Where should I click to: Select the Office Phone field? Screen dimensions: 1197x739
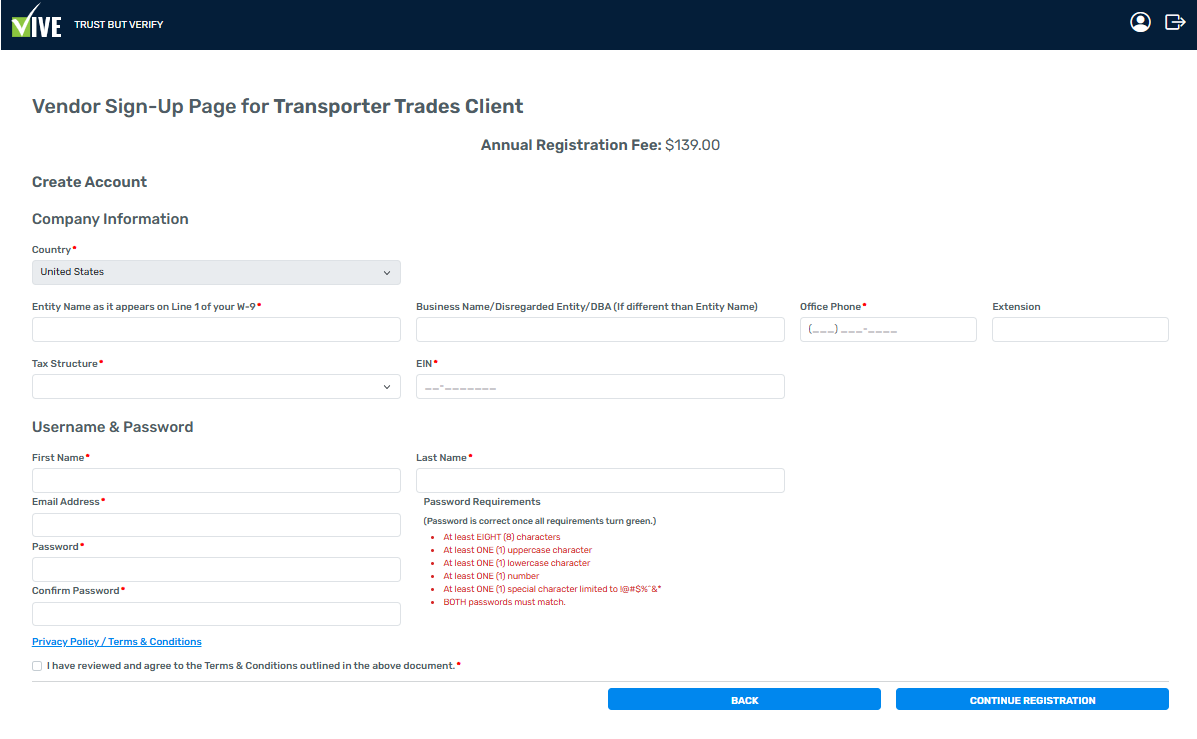[x=888, y=330]
